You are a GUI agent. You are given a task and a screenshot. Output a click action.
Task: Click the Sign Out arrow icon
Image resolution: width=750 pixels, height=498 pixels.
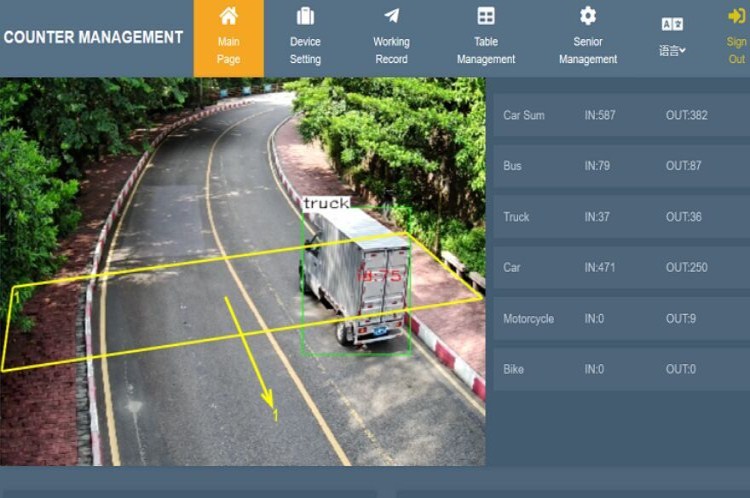737,16
